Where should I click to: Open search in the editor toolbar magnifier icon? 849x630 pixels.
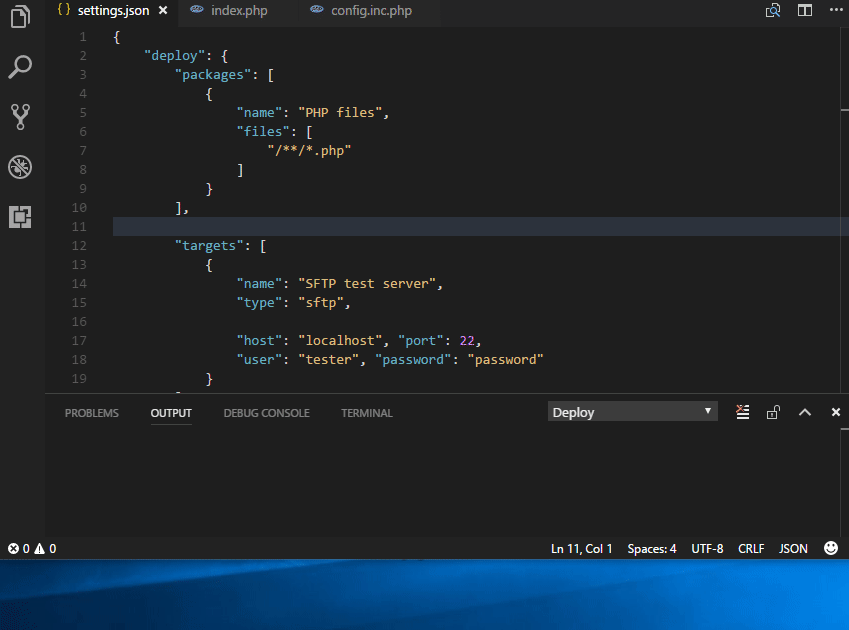pyautogui.click(x=772, y=10)
